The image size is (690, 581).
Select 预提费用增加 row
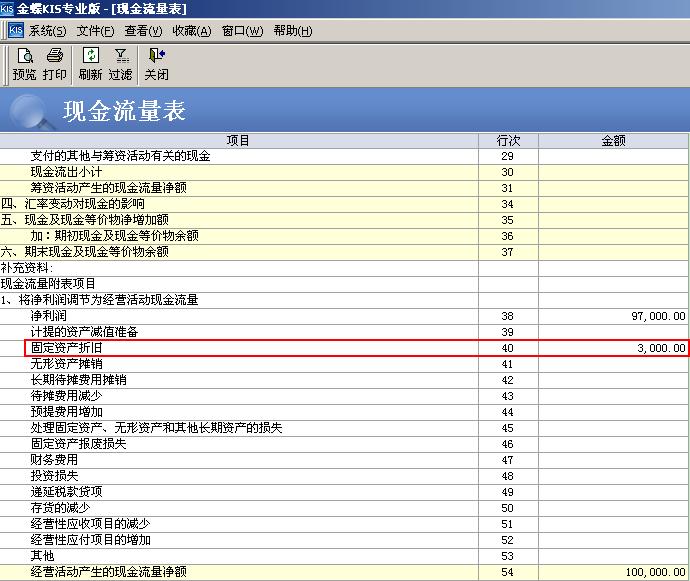[x=344, y=412]
